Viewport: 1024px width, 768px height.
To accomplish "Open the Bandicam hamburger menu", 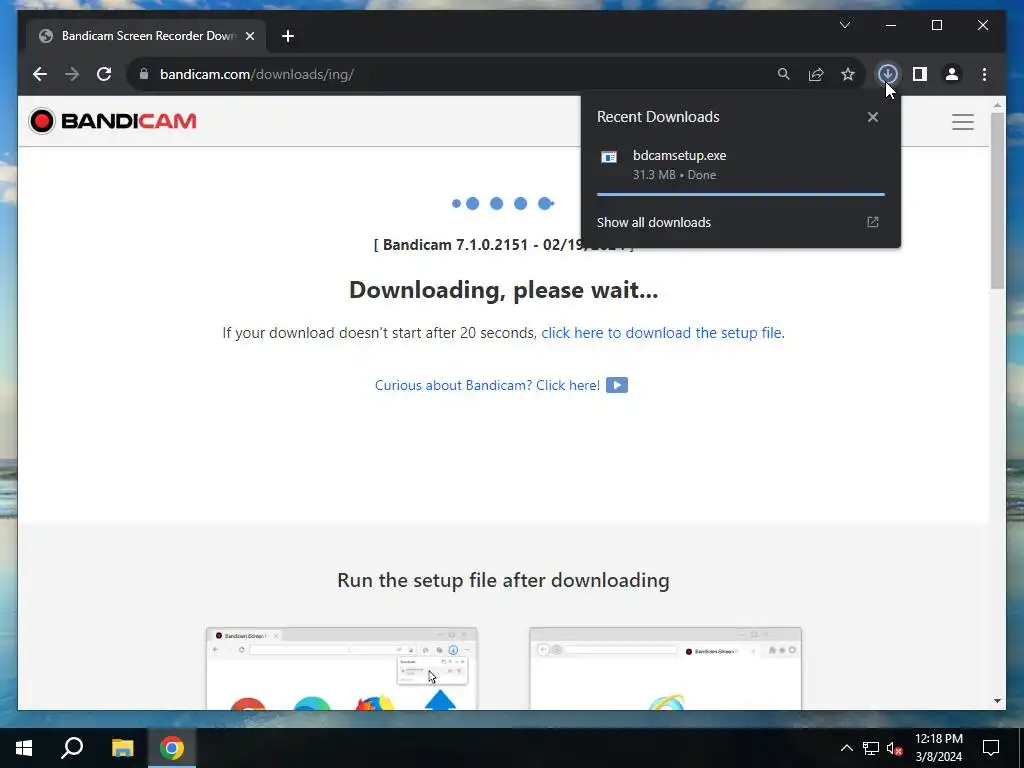I will [x=963, y=121].
